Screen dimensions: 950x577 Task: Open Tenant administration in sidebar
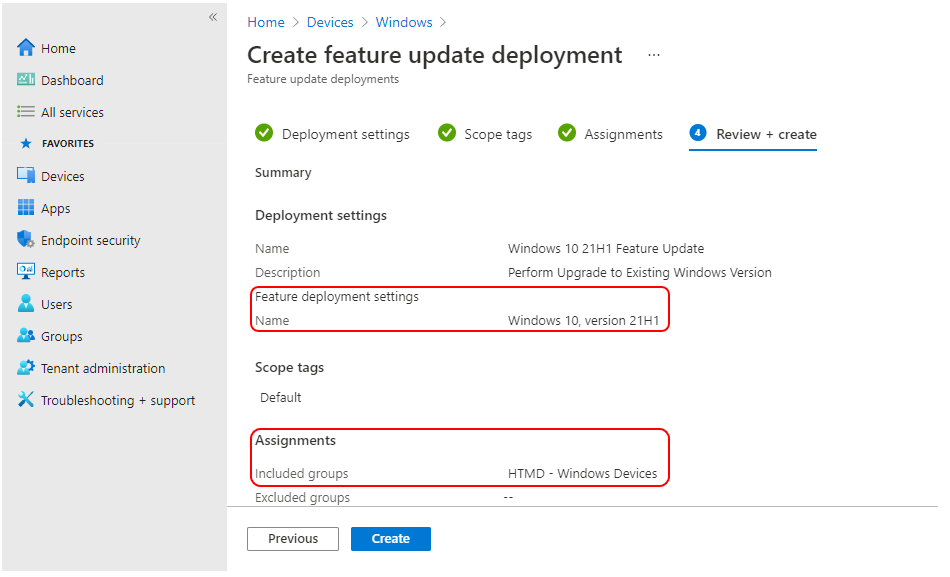pos(103,369)
